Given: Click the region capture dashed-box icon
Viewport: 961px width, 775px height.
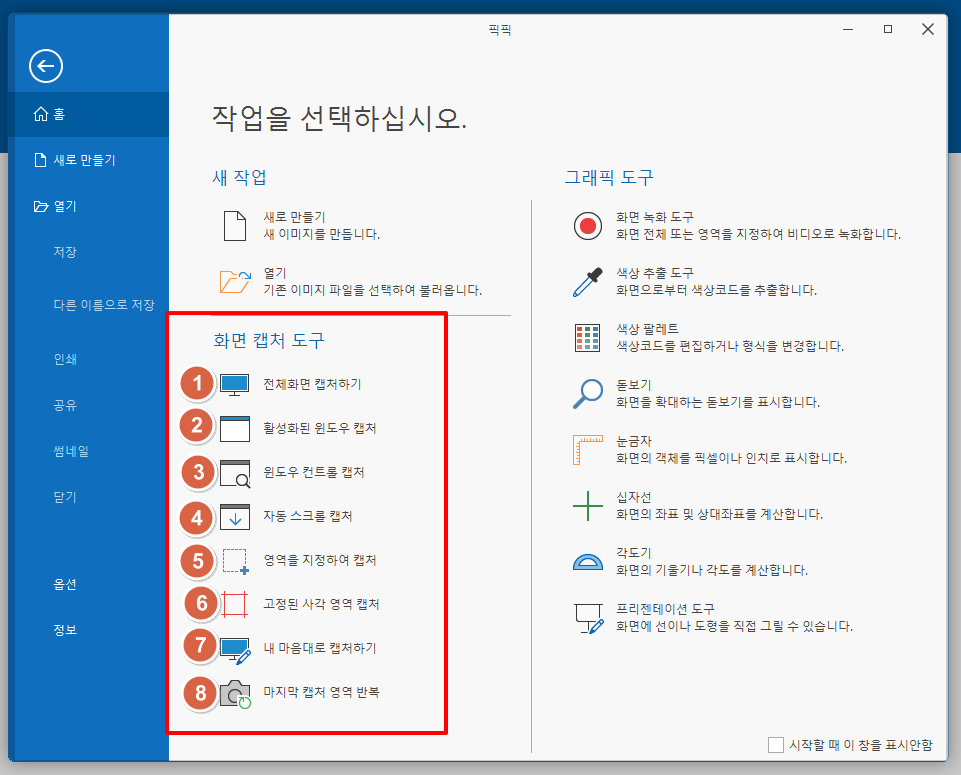Looking at the screenshot, I should click(235, 561).
